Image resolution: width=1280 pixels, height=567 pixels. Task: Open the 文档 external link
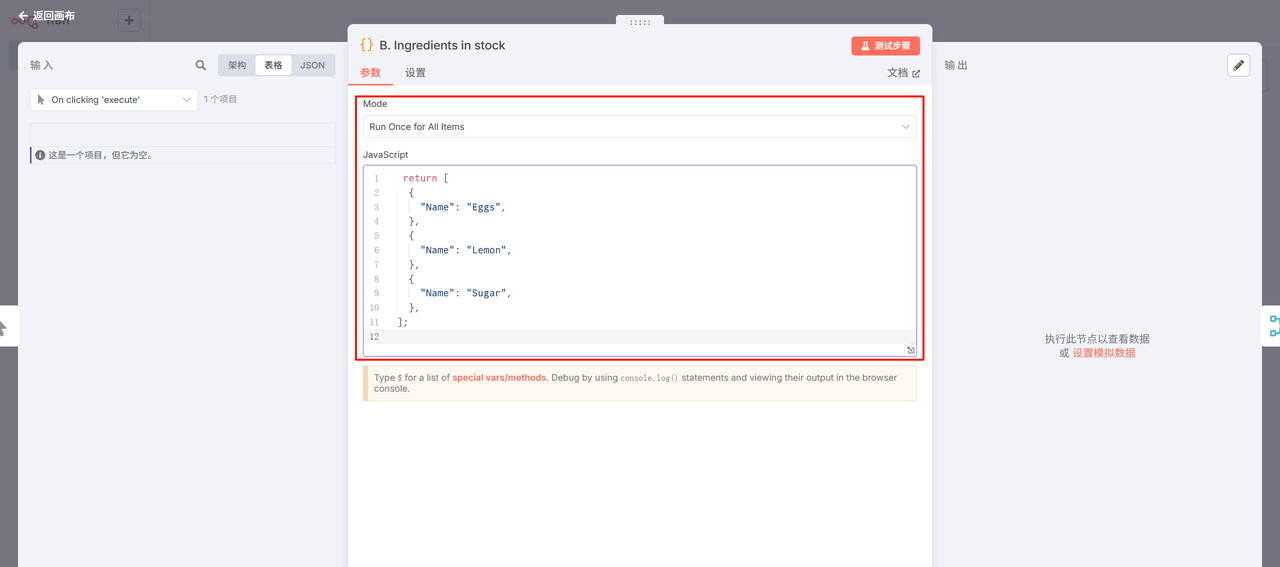pyautogui.click(x=903, y=73)
